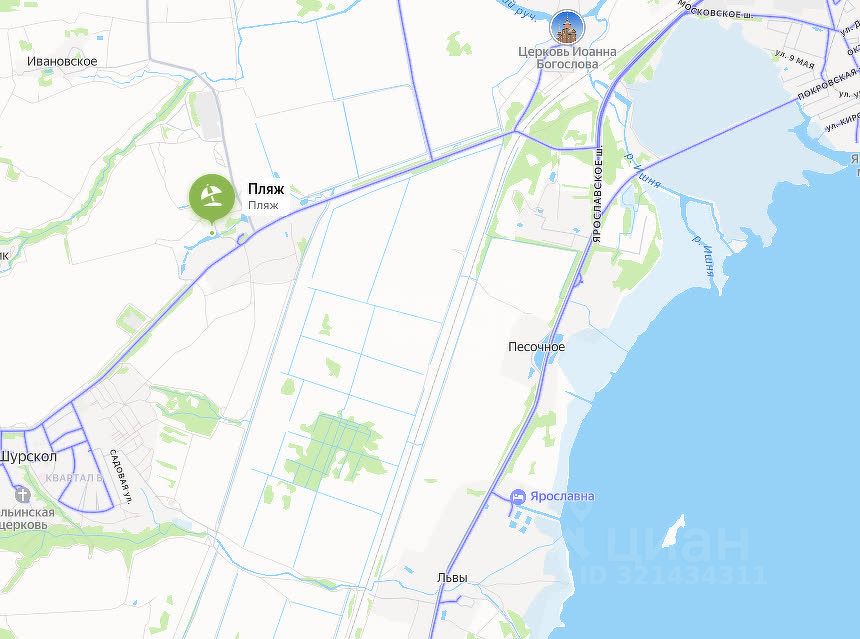Click the Церковь Иоанна Богослова text label
860x639 pixels.
click(x=567, y=58)
